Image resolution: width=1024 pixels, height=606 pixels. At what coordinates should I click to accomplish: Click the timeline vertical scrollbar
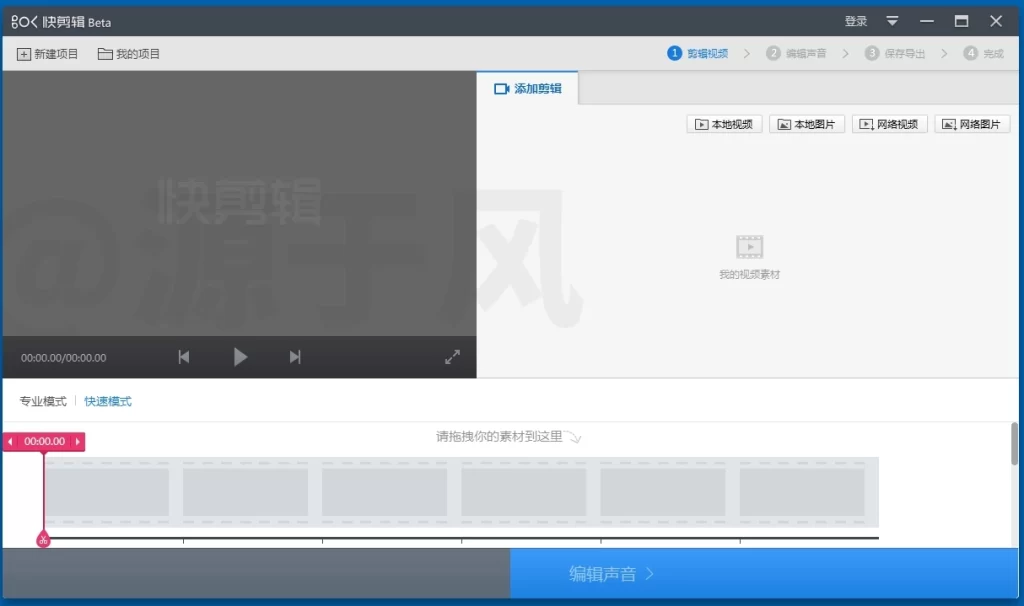1014,444
